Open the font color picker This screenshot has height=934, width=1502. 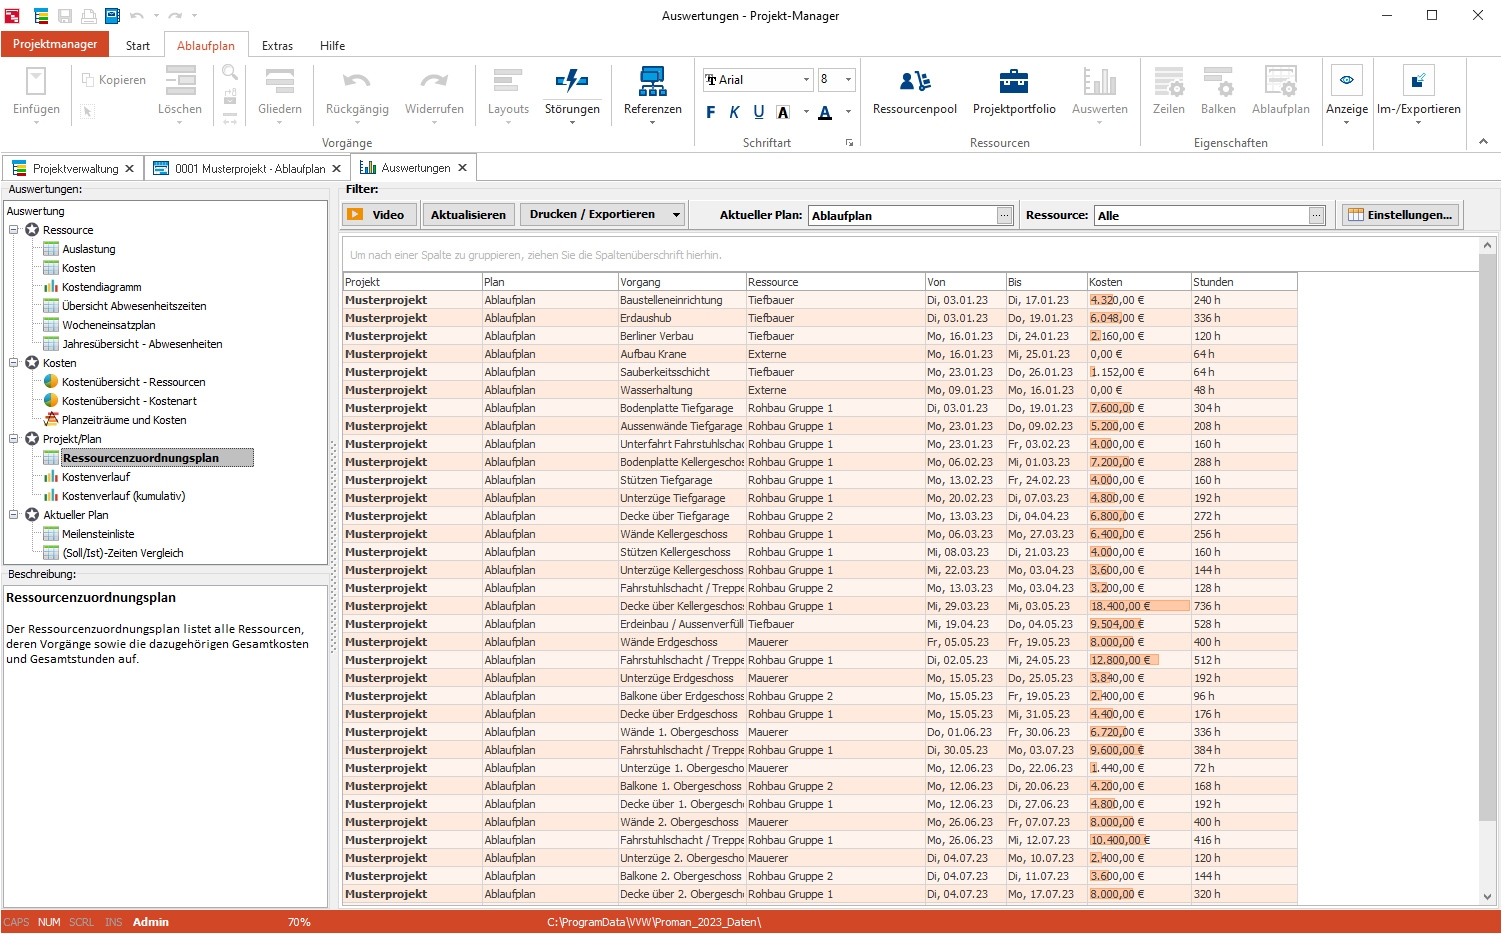click(x=826, y=112)
